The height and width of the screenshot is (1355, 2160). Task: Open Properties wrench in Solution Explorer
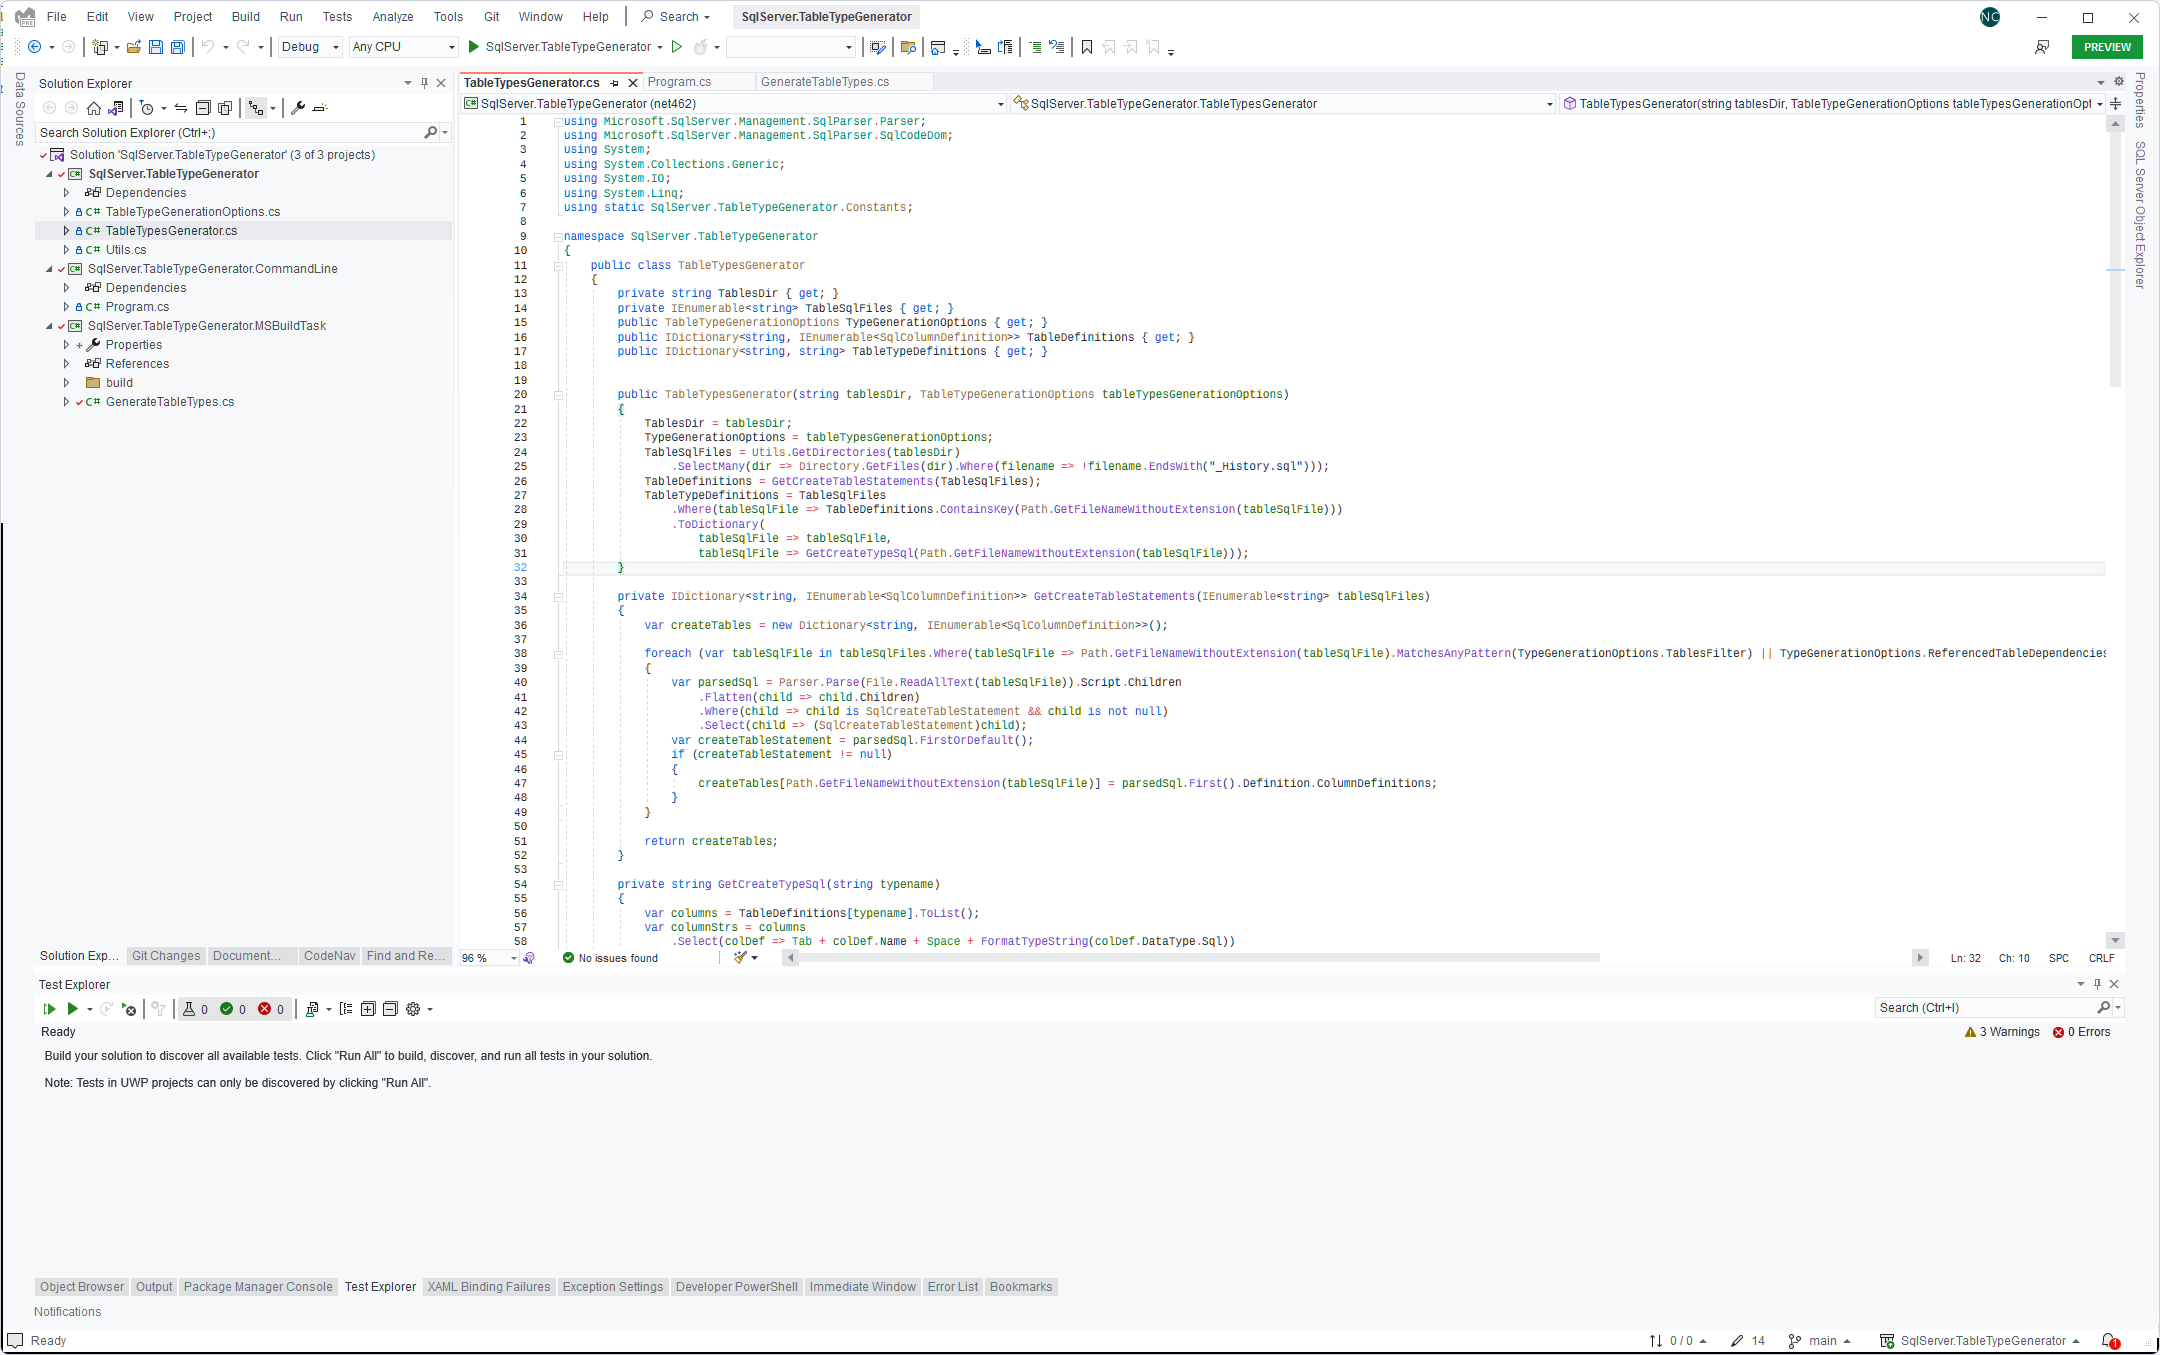[x=298, y=108]
